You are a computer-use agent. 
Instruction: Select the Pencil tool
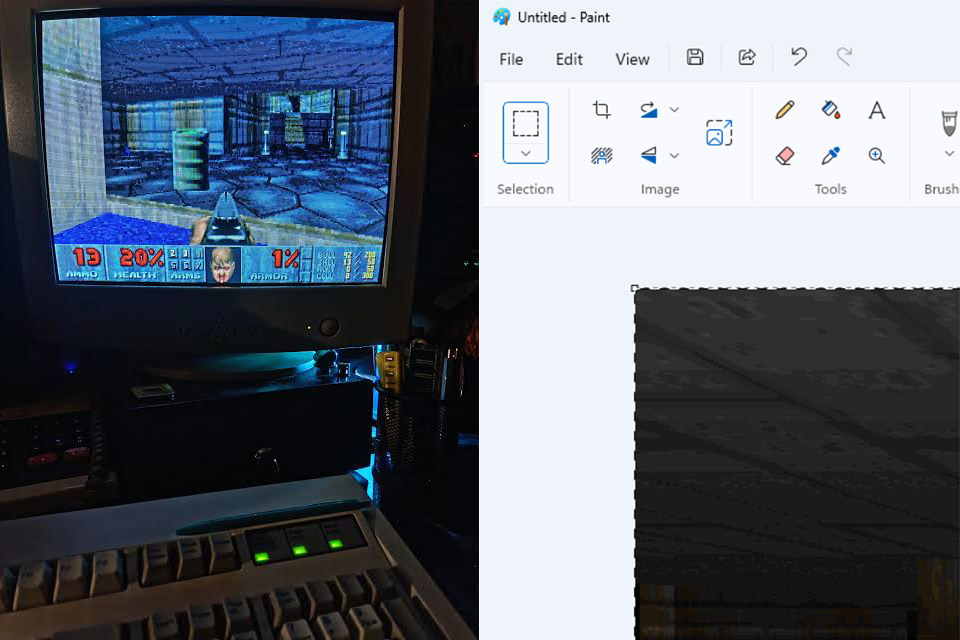pyautogui.click(x=784, y=110)
